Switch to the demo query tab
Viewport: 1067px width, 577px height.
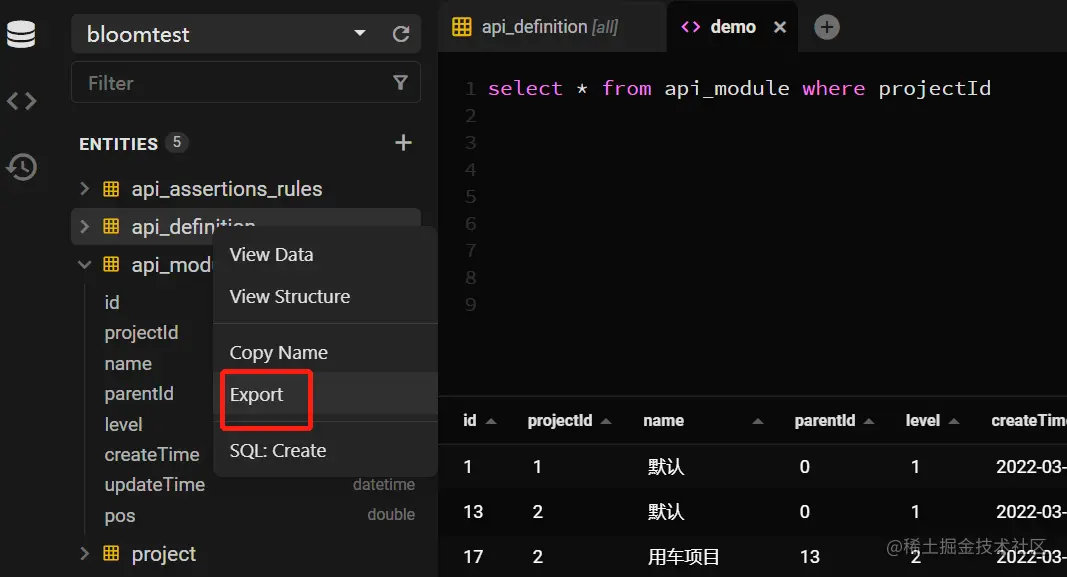click(x=733, y=27)
